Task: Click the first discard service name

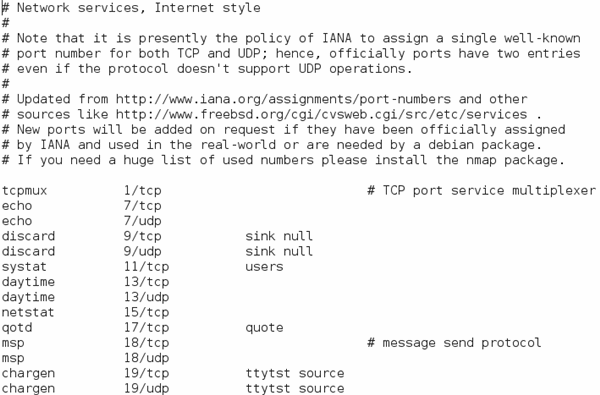Action: (x=28, y=236)
